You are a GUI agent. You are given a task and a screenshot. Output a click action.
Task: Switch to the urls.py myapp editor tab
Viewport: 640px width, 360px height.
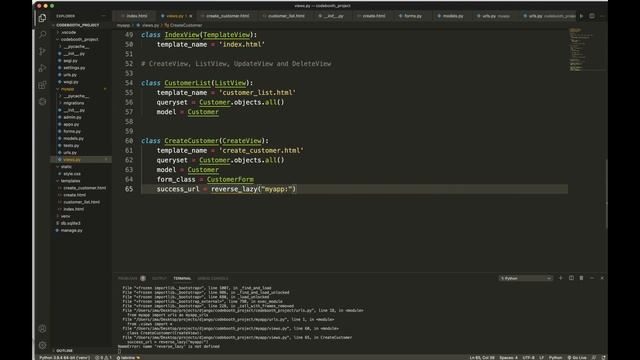point(494,16)
